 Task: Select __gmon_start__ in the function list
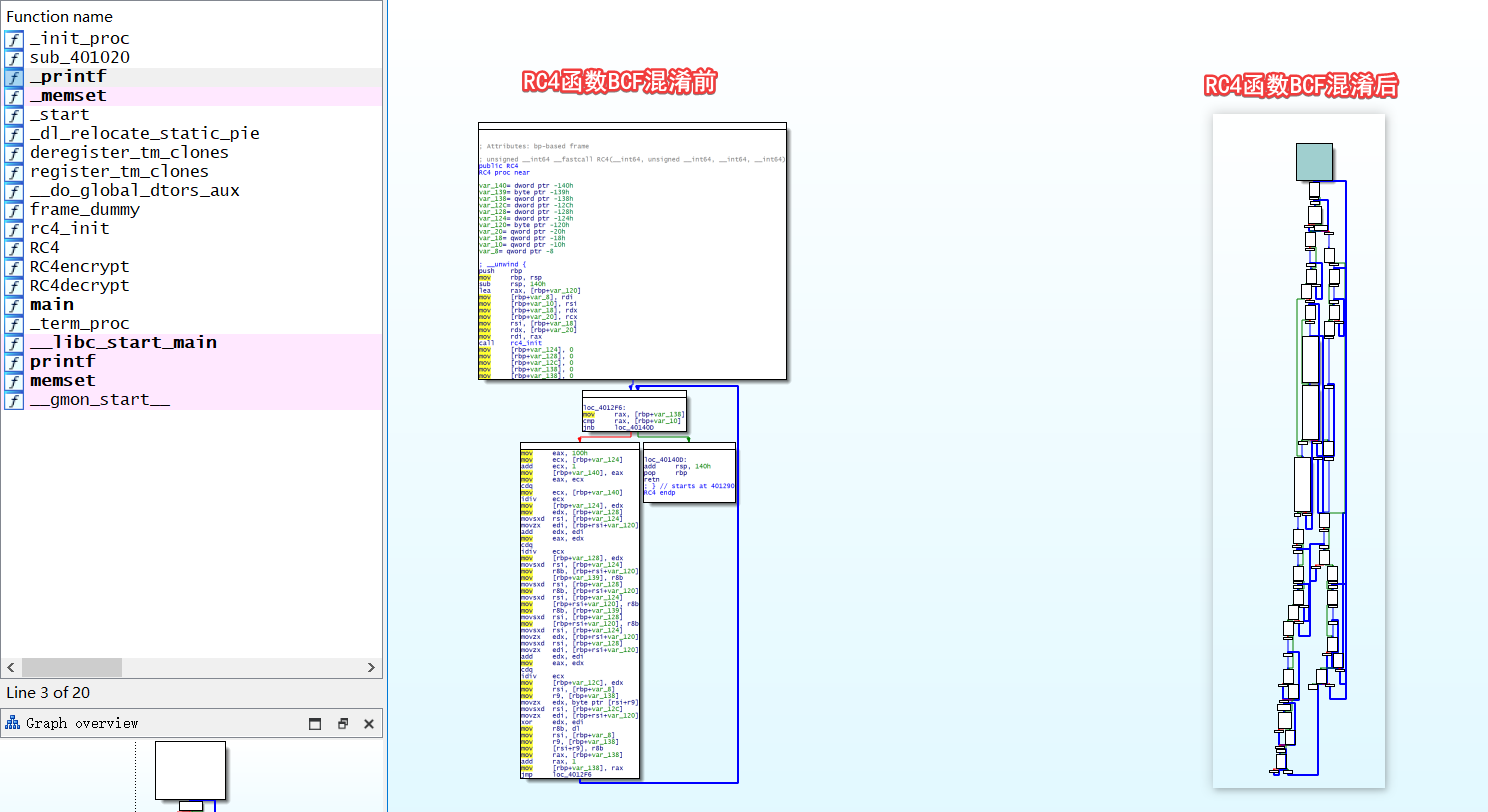pyautogui.click(x=99, y=400)
